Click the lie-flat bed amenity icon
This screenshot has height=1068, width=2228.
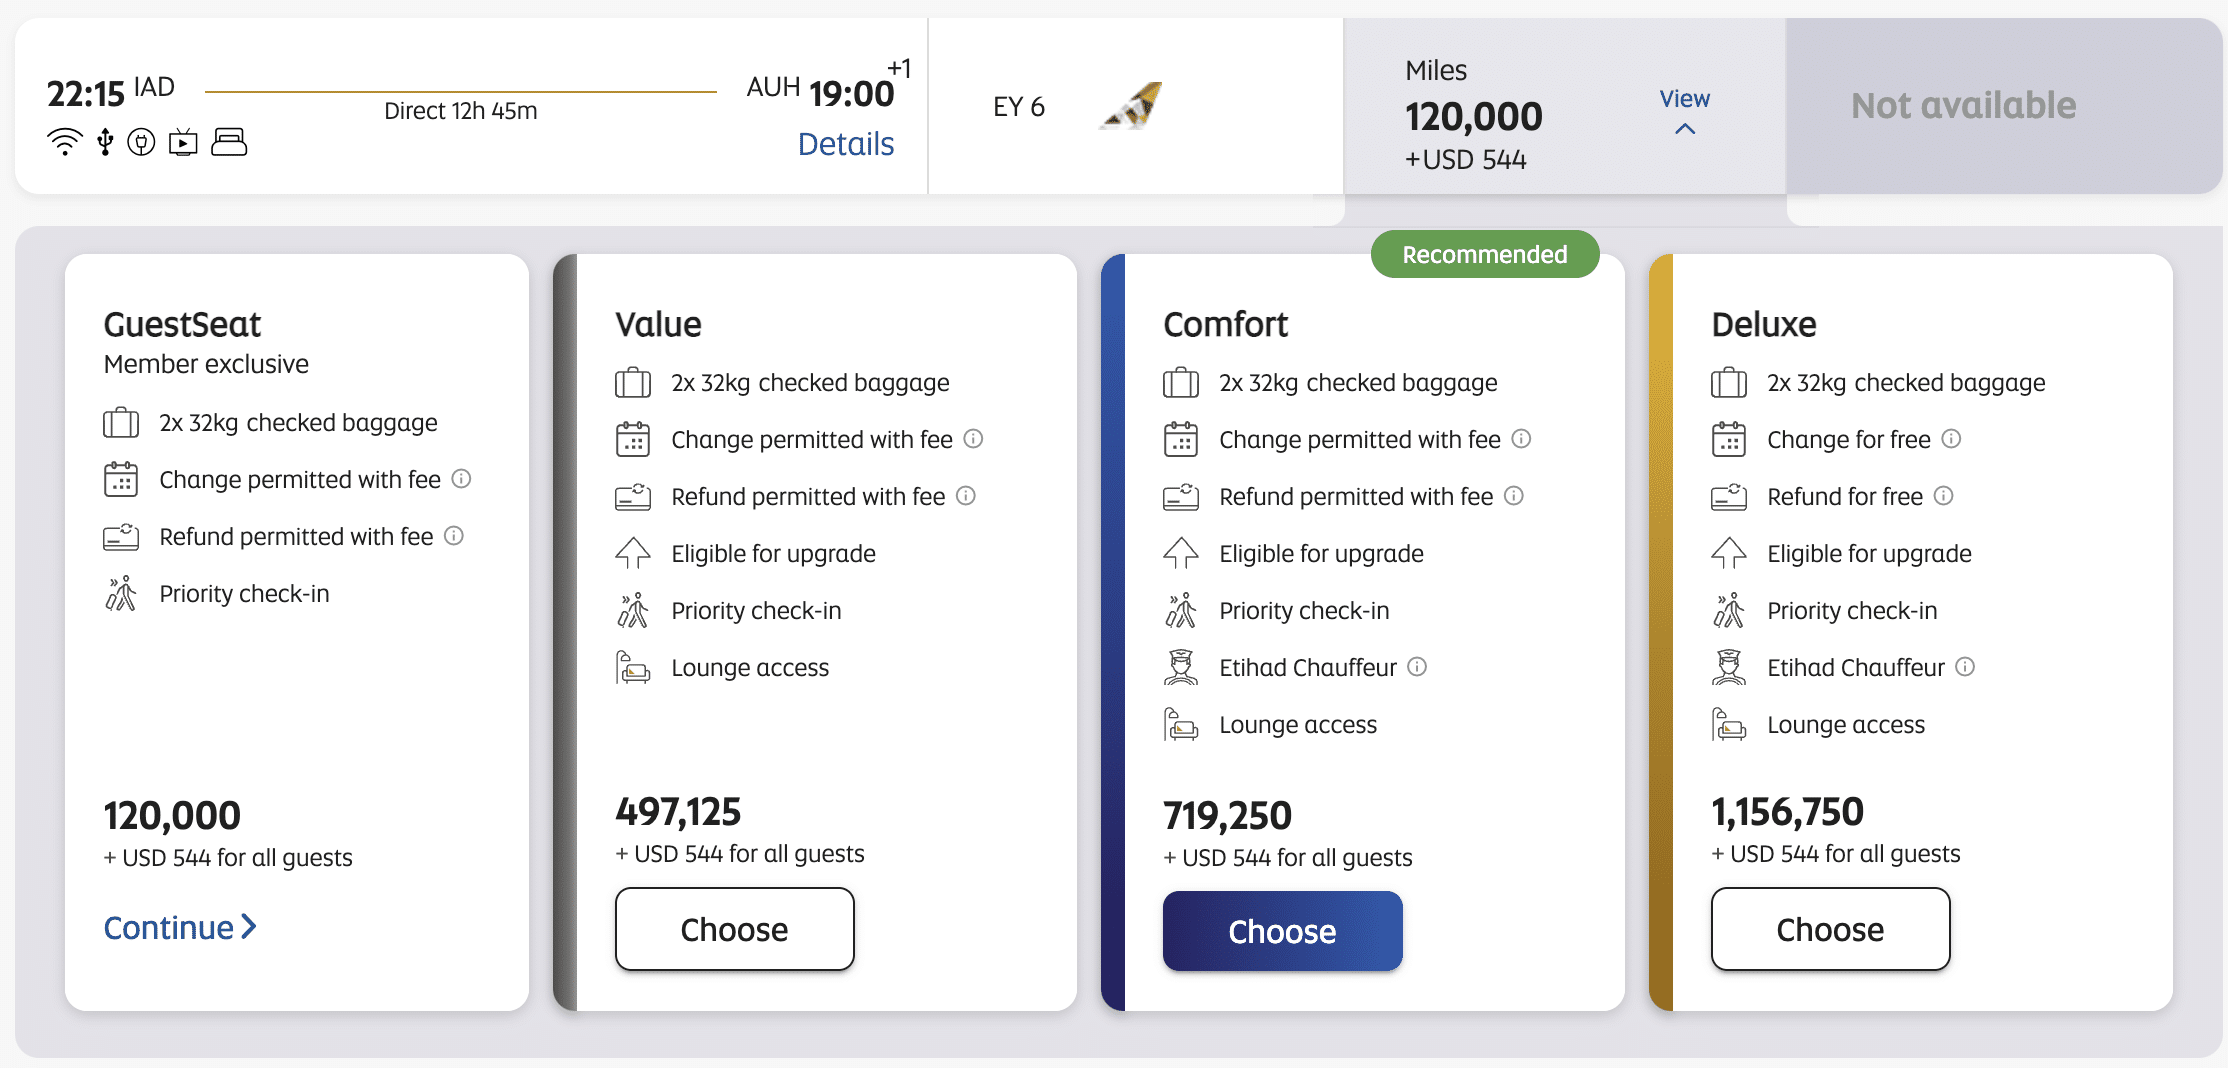[x=229, y=142]
